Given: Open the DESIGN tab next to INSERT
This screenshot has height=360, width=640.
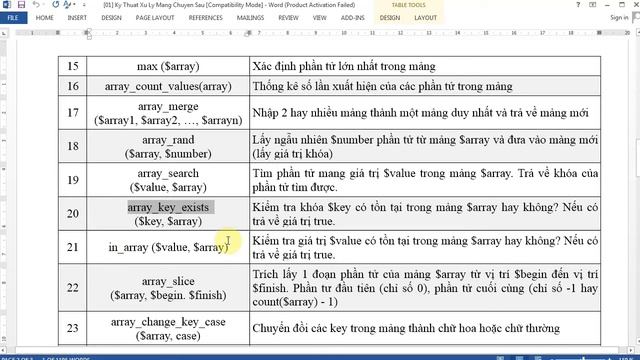Looking at the screenshot, I should point(111,18).
